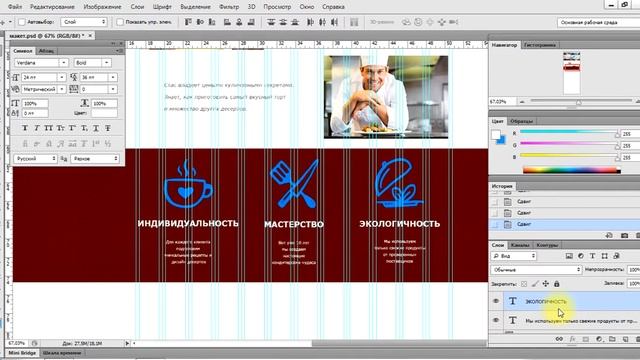
Task: Align horizontal centers of layers
Action: coord(239,22)
